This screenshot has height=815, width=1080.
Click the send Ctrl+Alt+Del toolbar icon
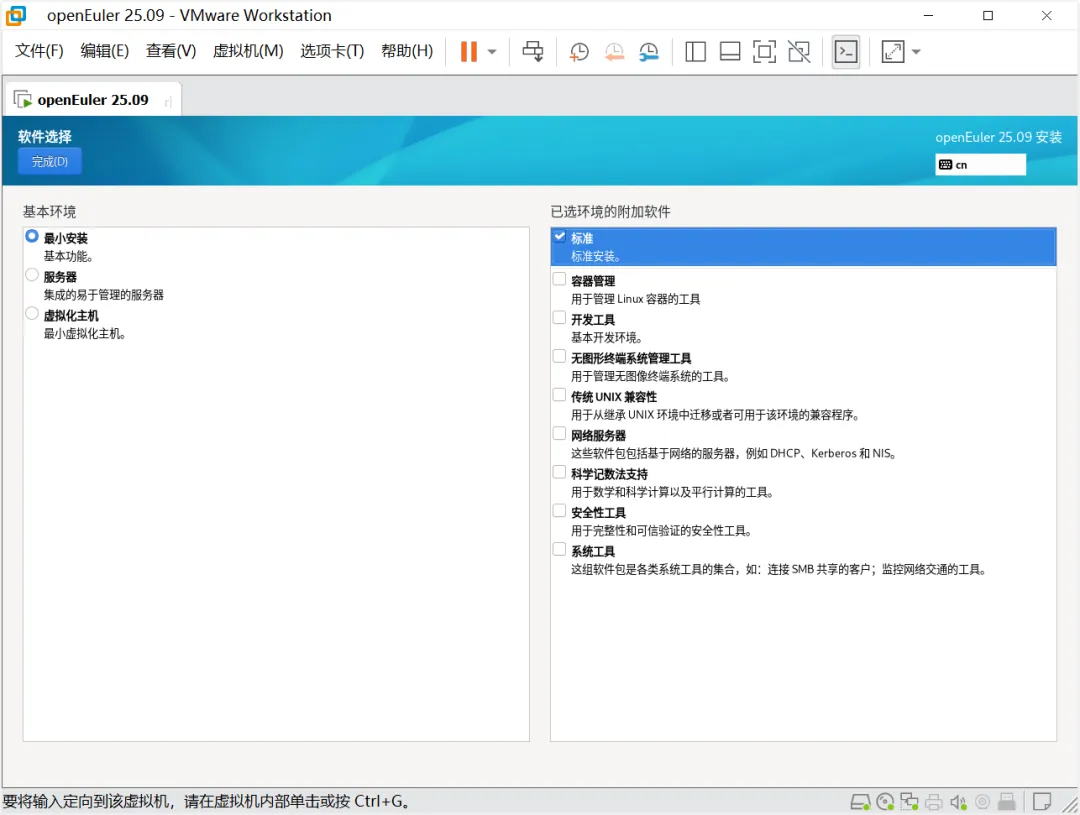[532, 52]
